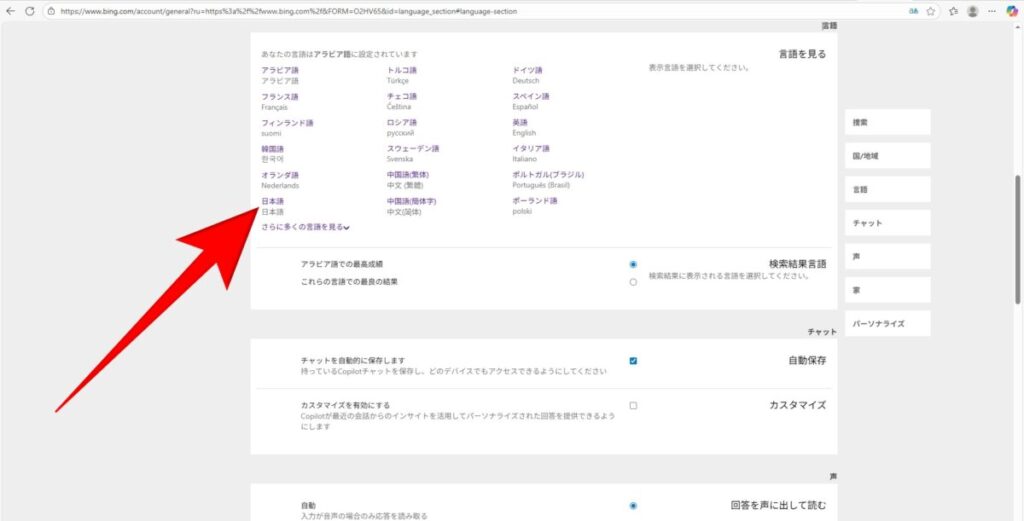Click the browser Back arrow
This screenshot has height=521, width=1024.
click(11, 11)
